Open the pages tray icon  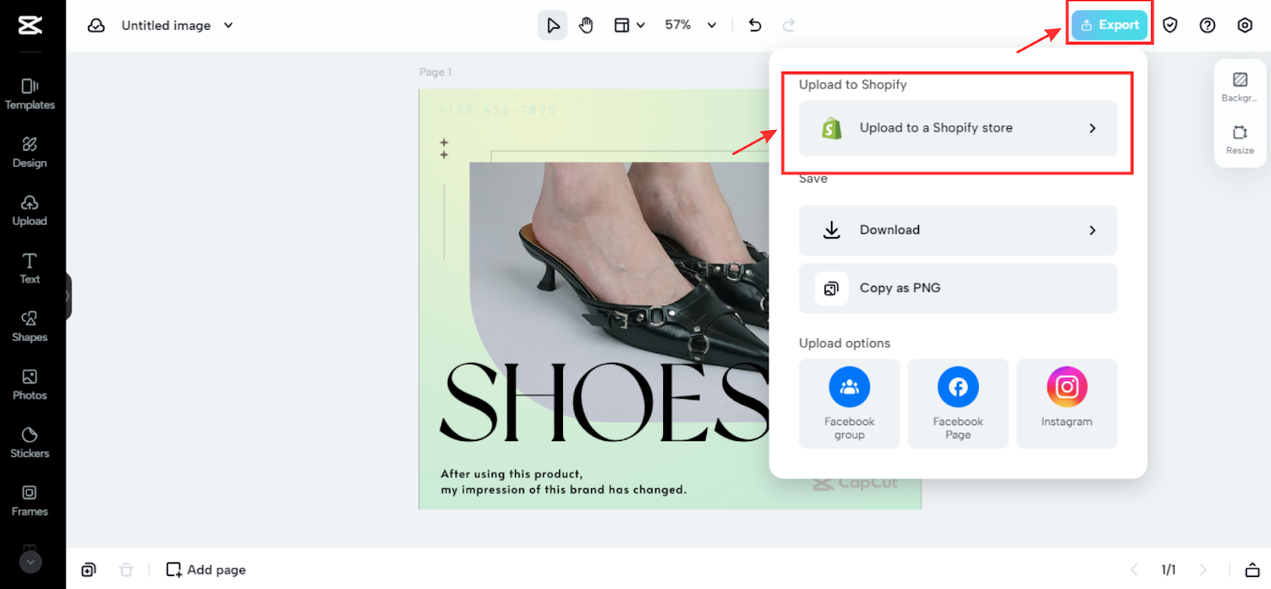[1252, 570]
